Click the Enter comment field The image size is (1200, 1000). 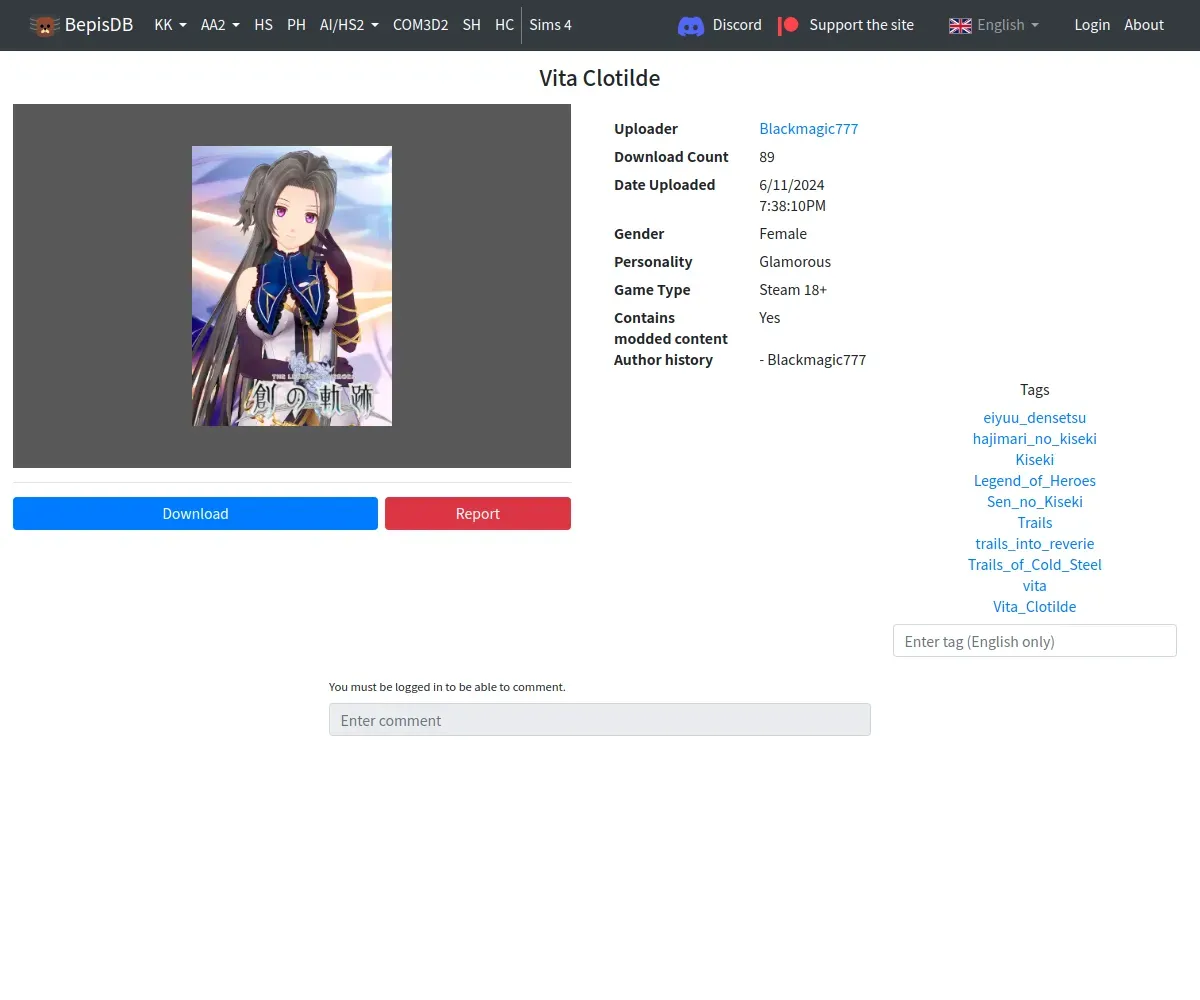coord(600,720)
